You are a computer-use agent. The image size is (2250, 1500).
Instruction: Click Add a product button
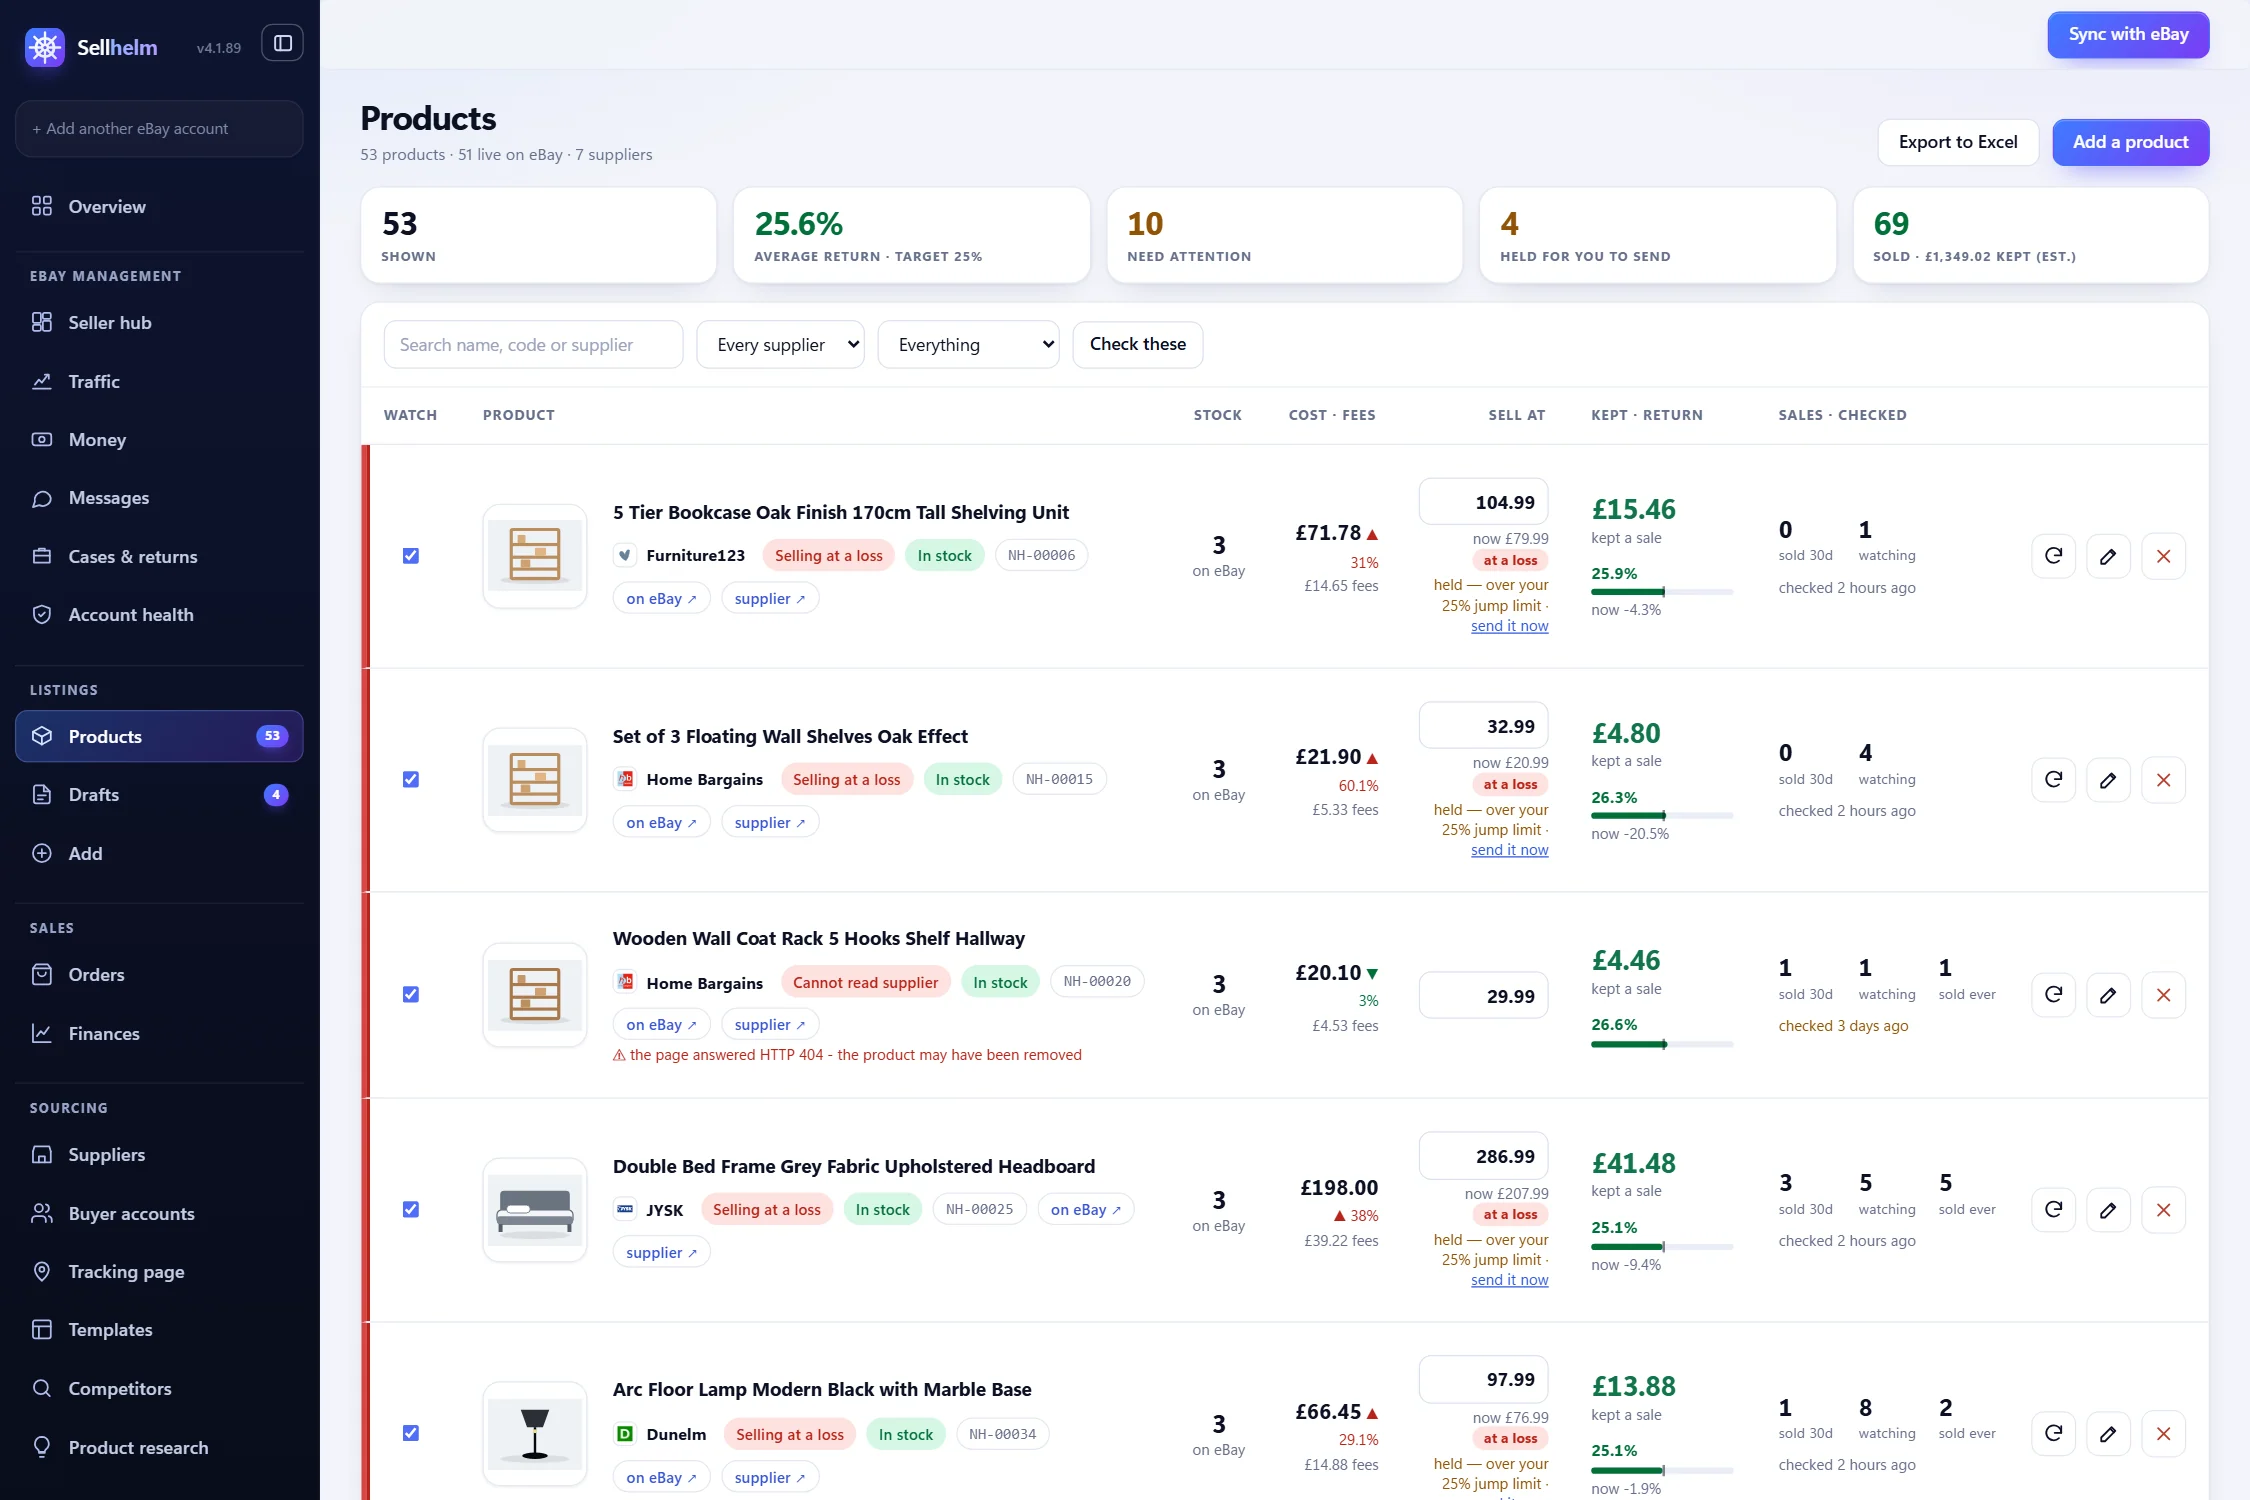[x=2130, y=142]
